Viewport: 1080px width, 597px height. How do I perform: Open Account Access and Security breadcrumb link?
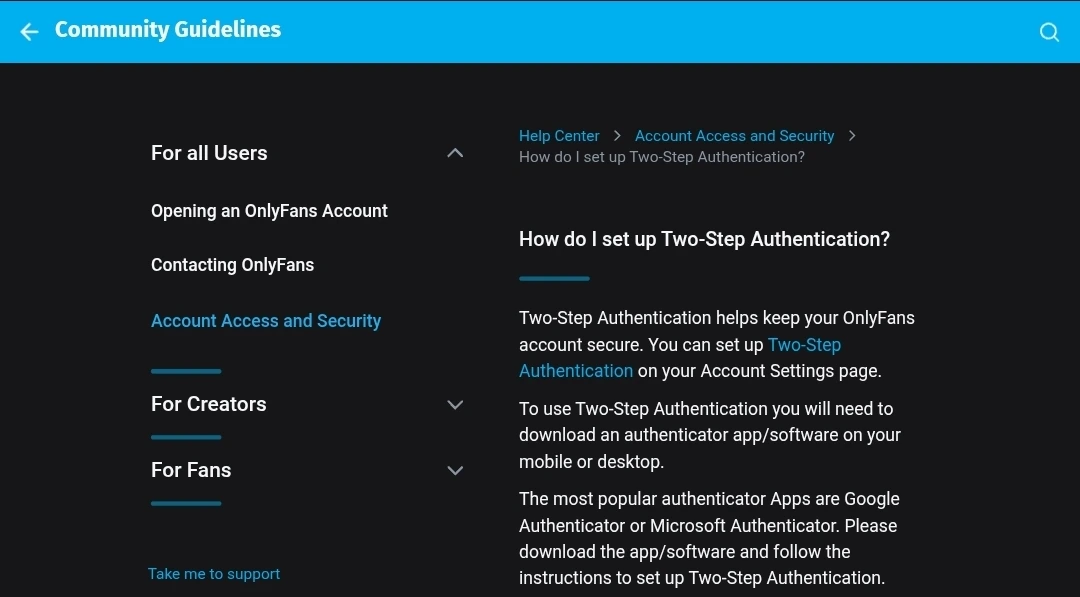coord(734,136)
